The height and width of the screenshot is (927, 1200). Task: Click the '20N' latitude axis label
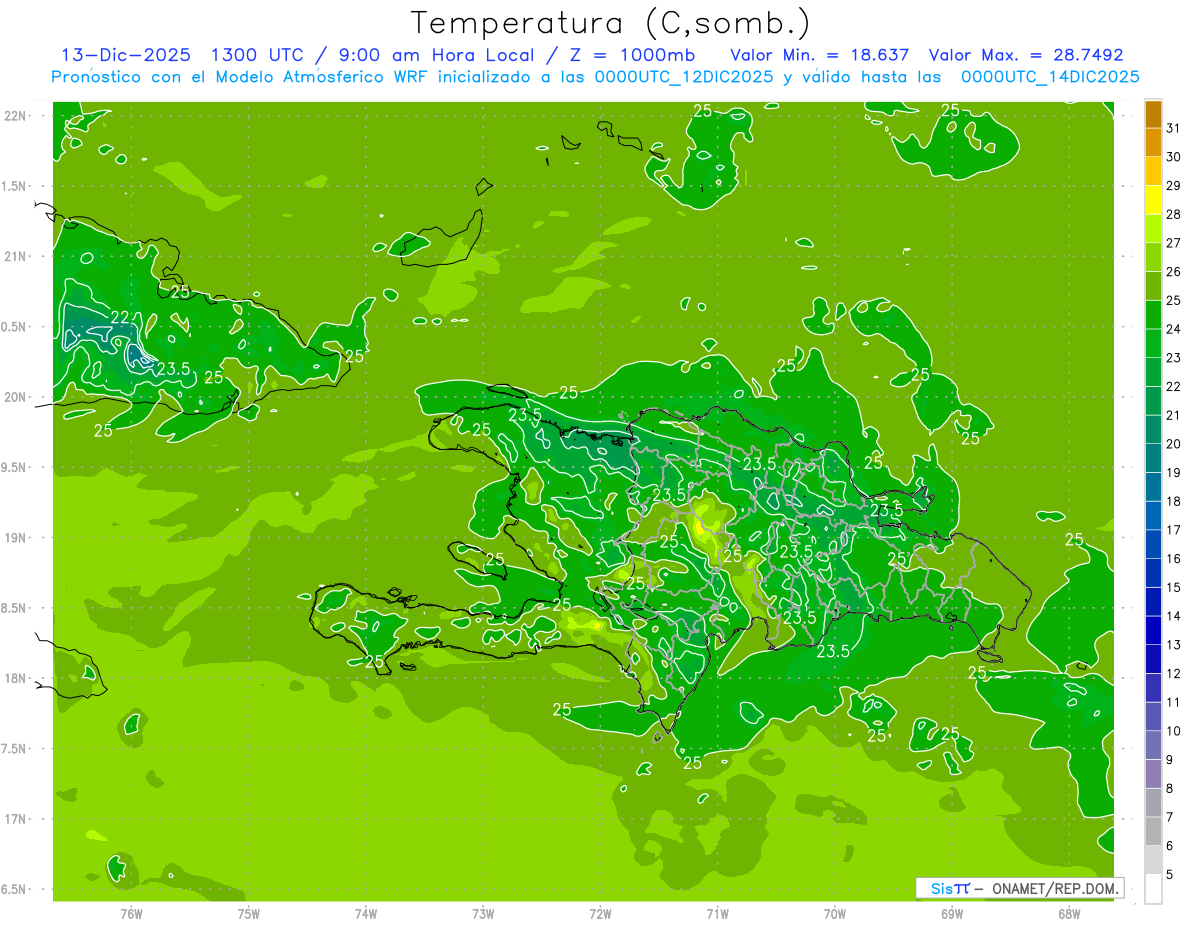click(15, 398)
